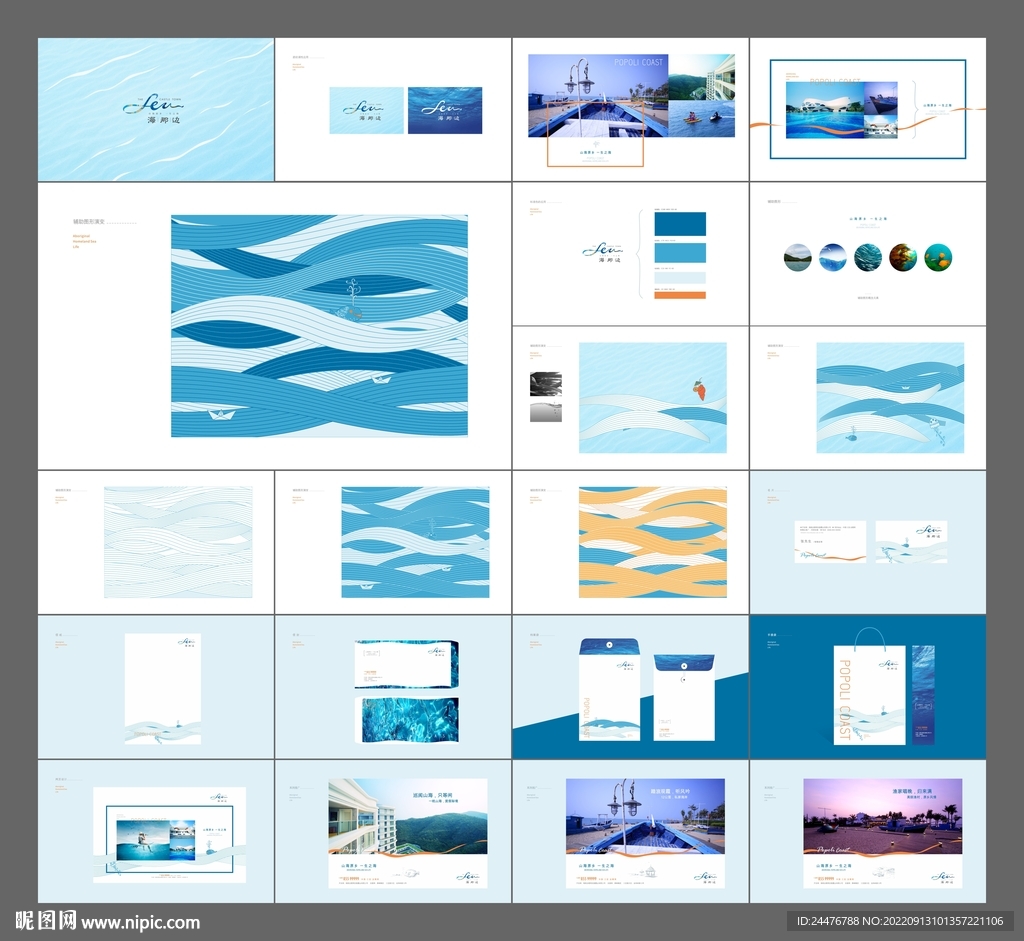Viewport: 1024px width, 941px height.
Task: Click the image ID and NO text
Action: click(x=899, y=921)
